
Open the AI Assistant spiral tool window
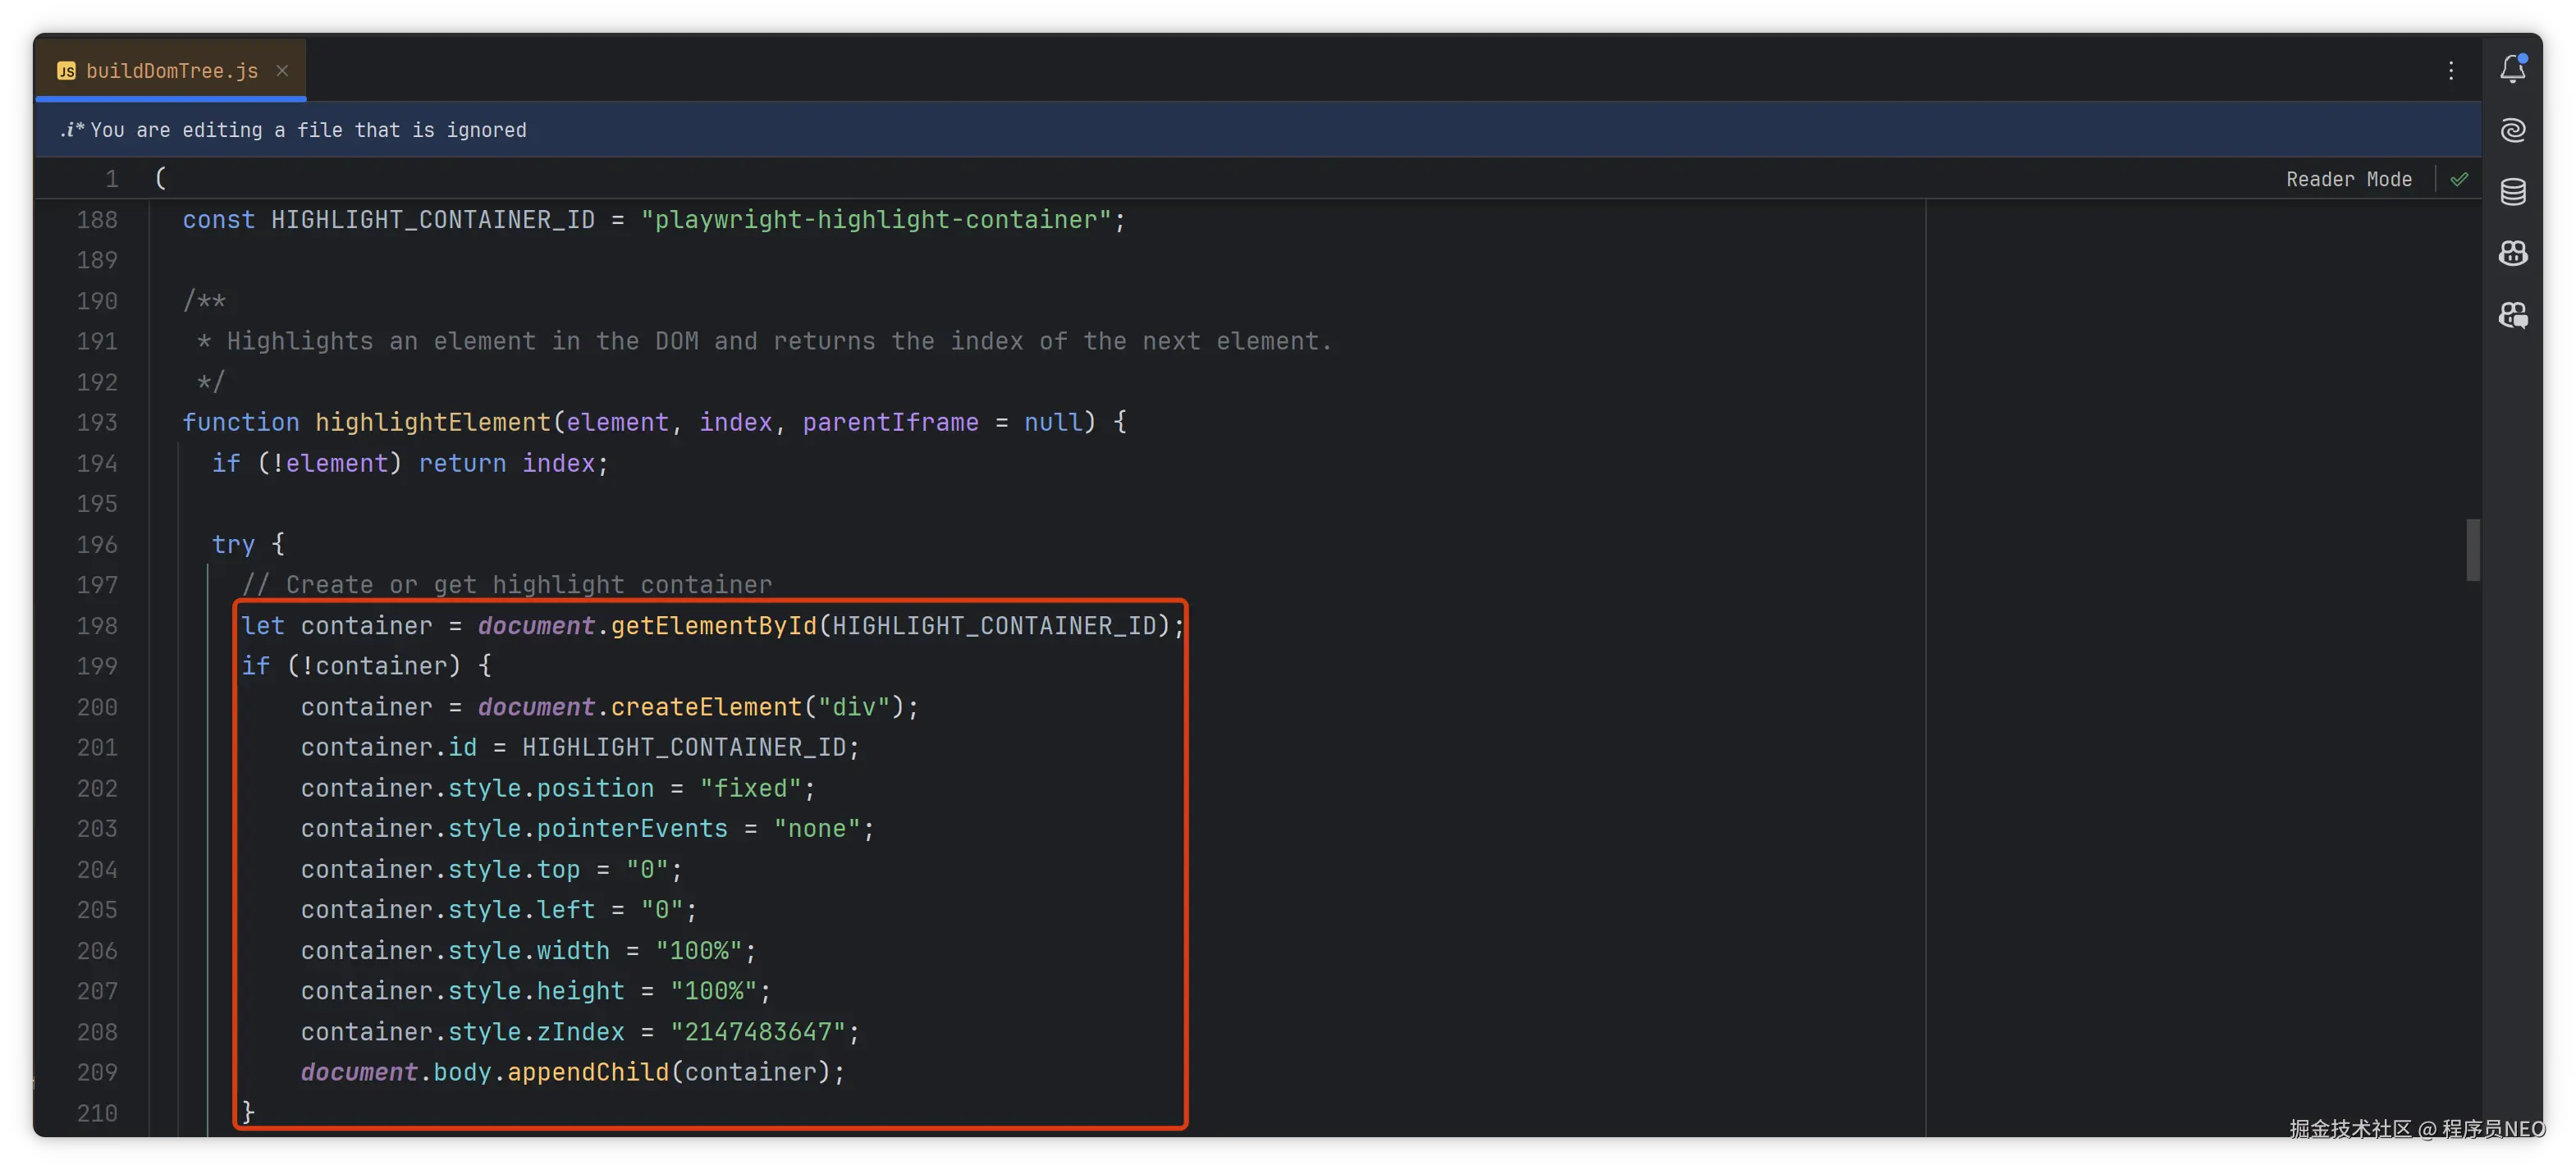2513,130
